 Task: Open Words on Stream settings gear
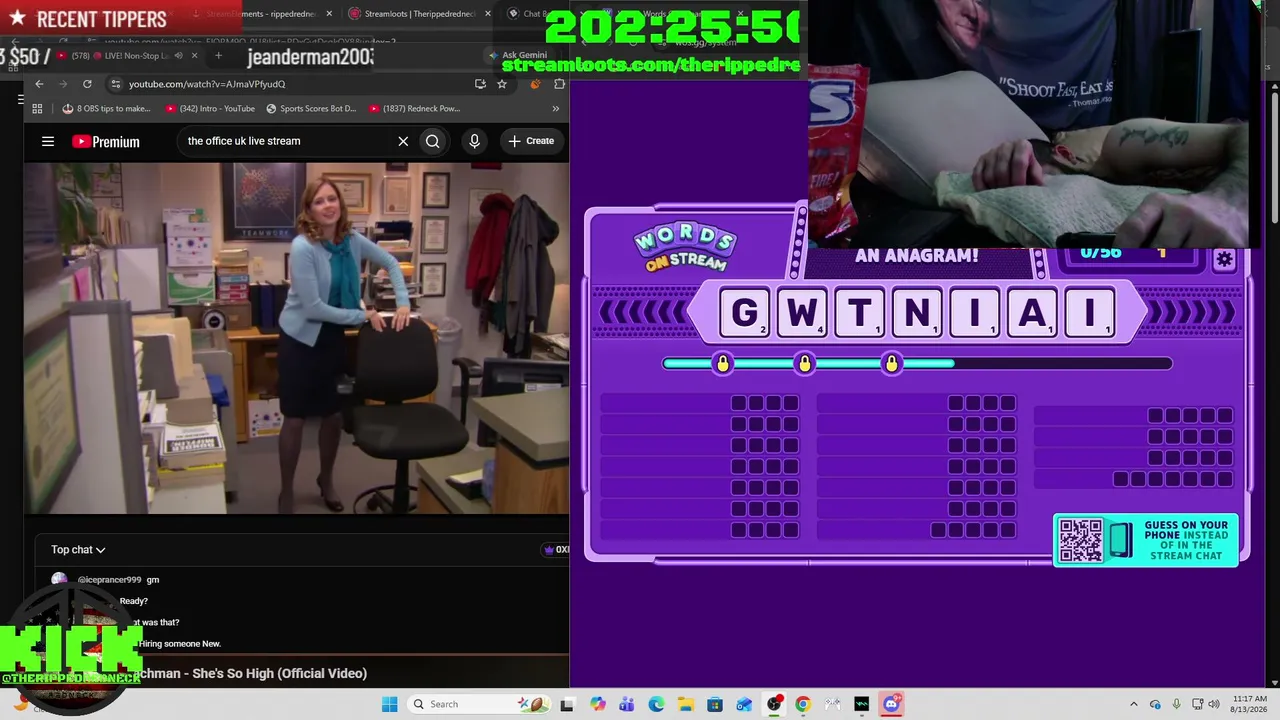point(1224,260)
